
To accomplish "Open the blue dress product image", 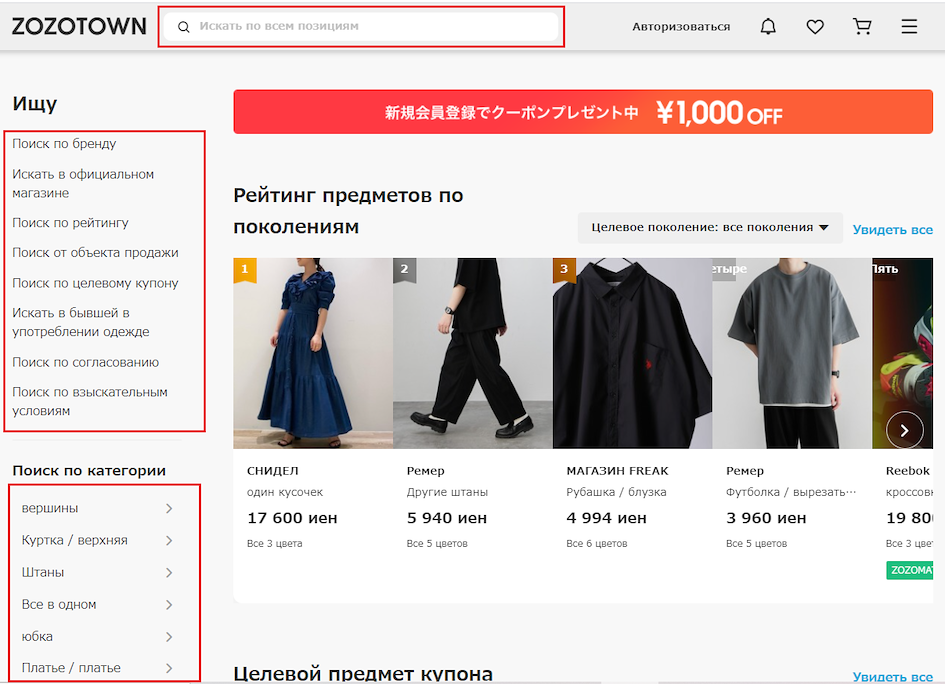I will pyautogui.click(x=313, y=353).
